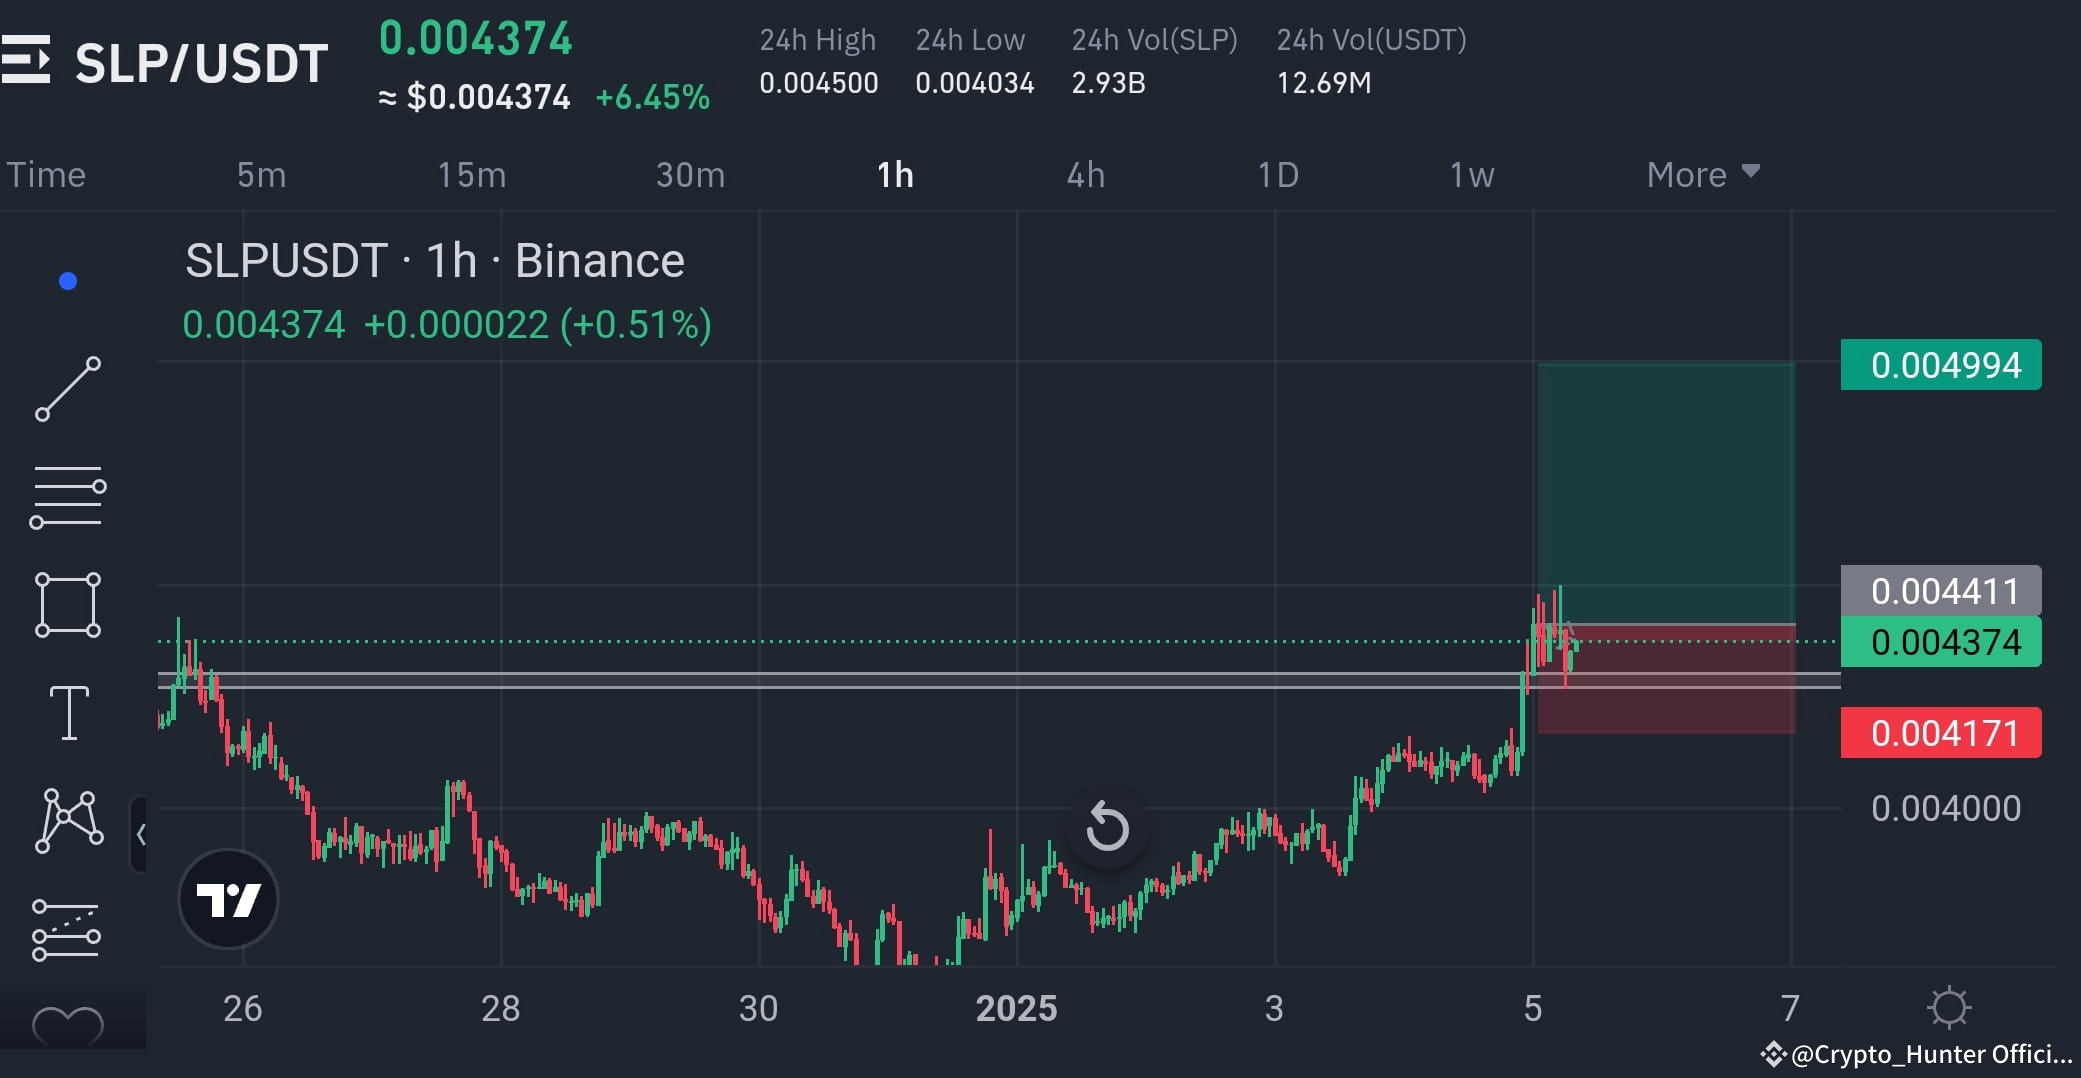The image size is (2081, 1078).
Task: Select the Long/Short Position projection tool
Action: pyautogui.click(x=67, y=928)
